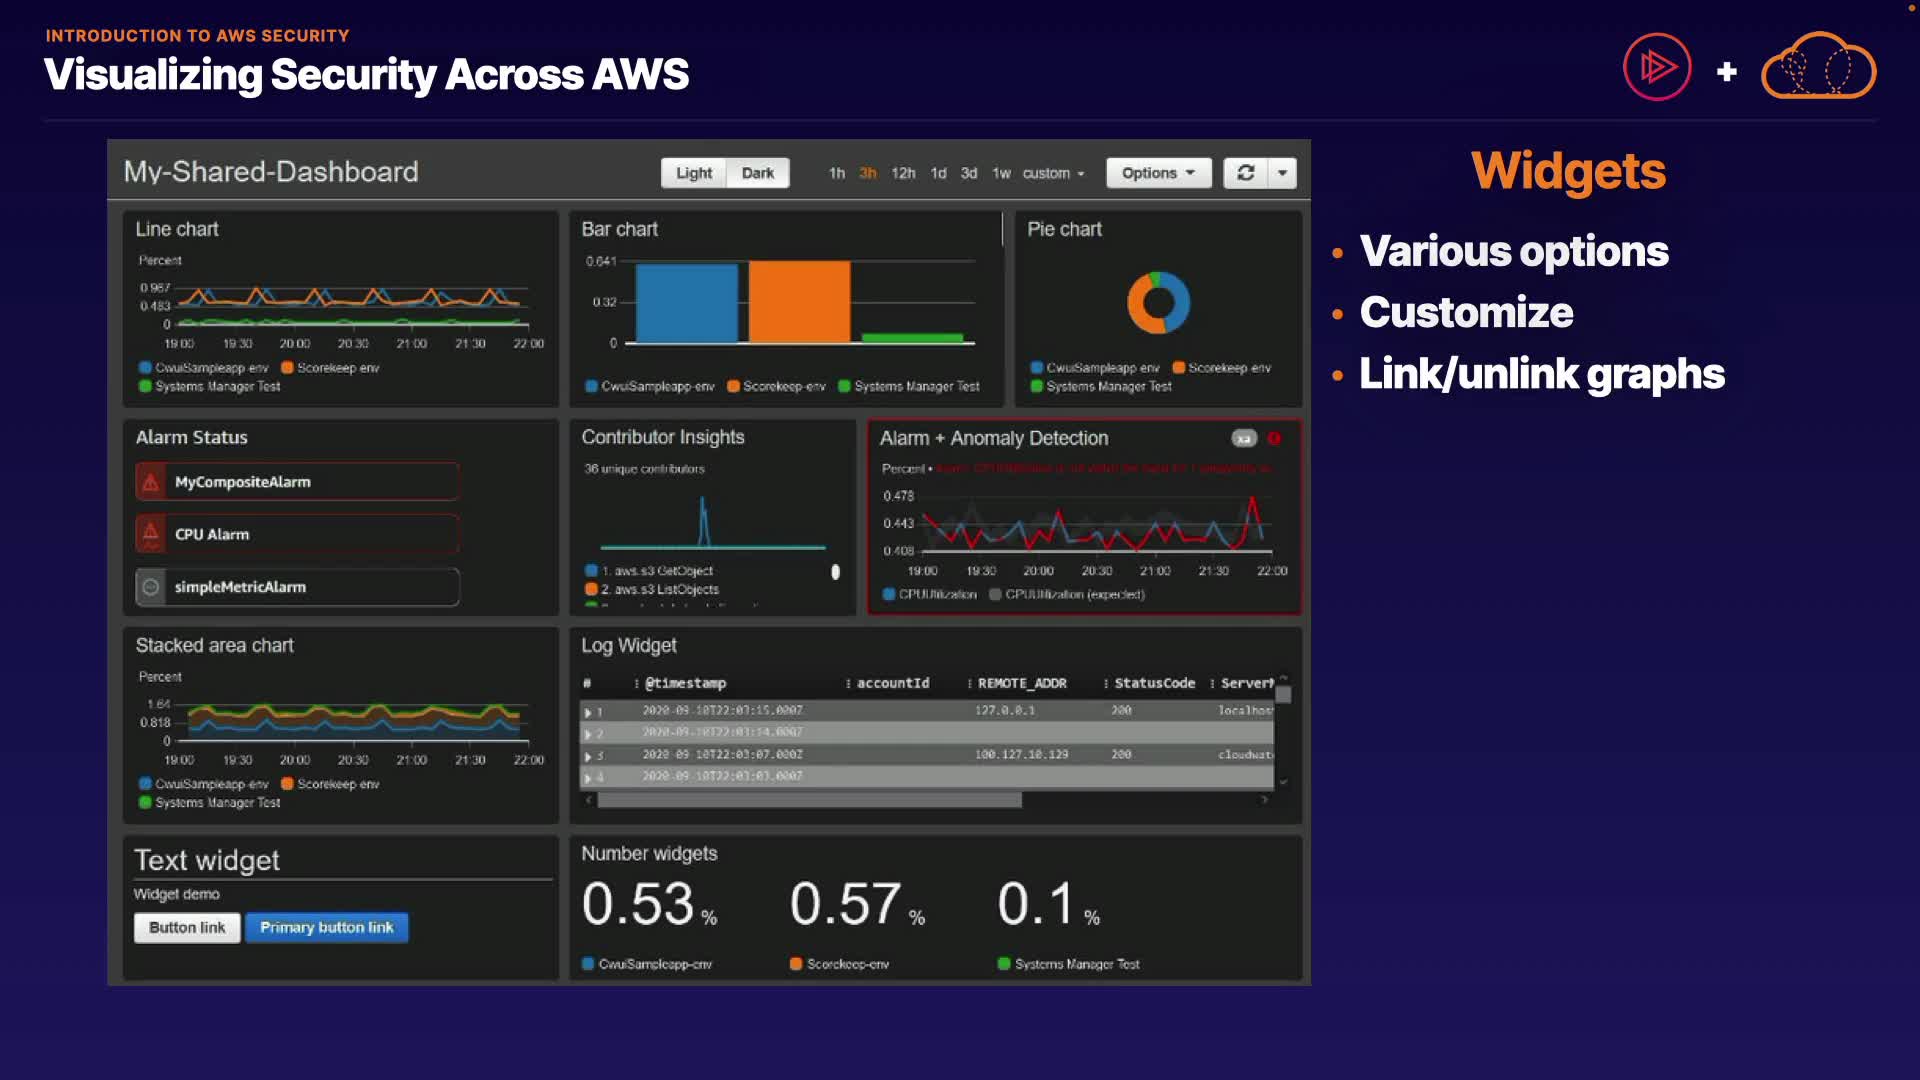Click the Pluralsight play logo icon
The width and height of the screenshot is (1920, 1080).
click(1657, 67)
